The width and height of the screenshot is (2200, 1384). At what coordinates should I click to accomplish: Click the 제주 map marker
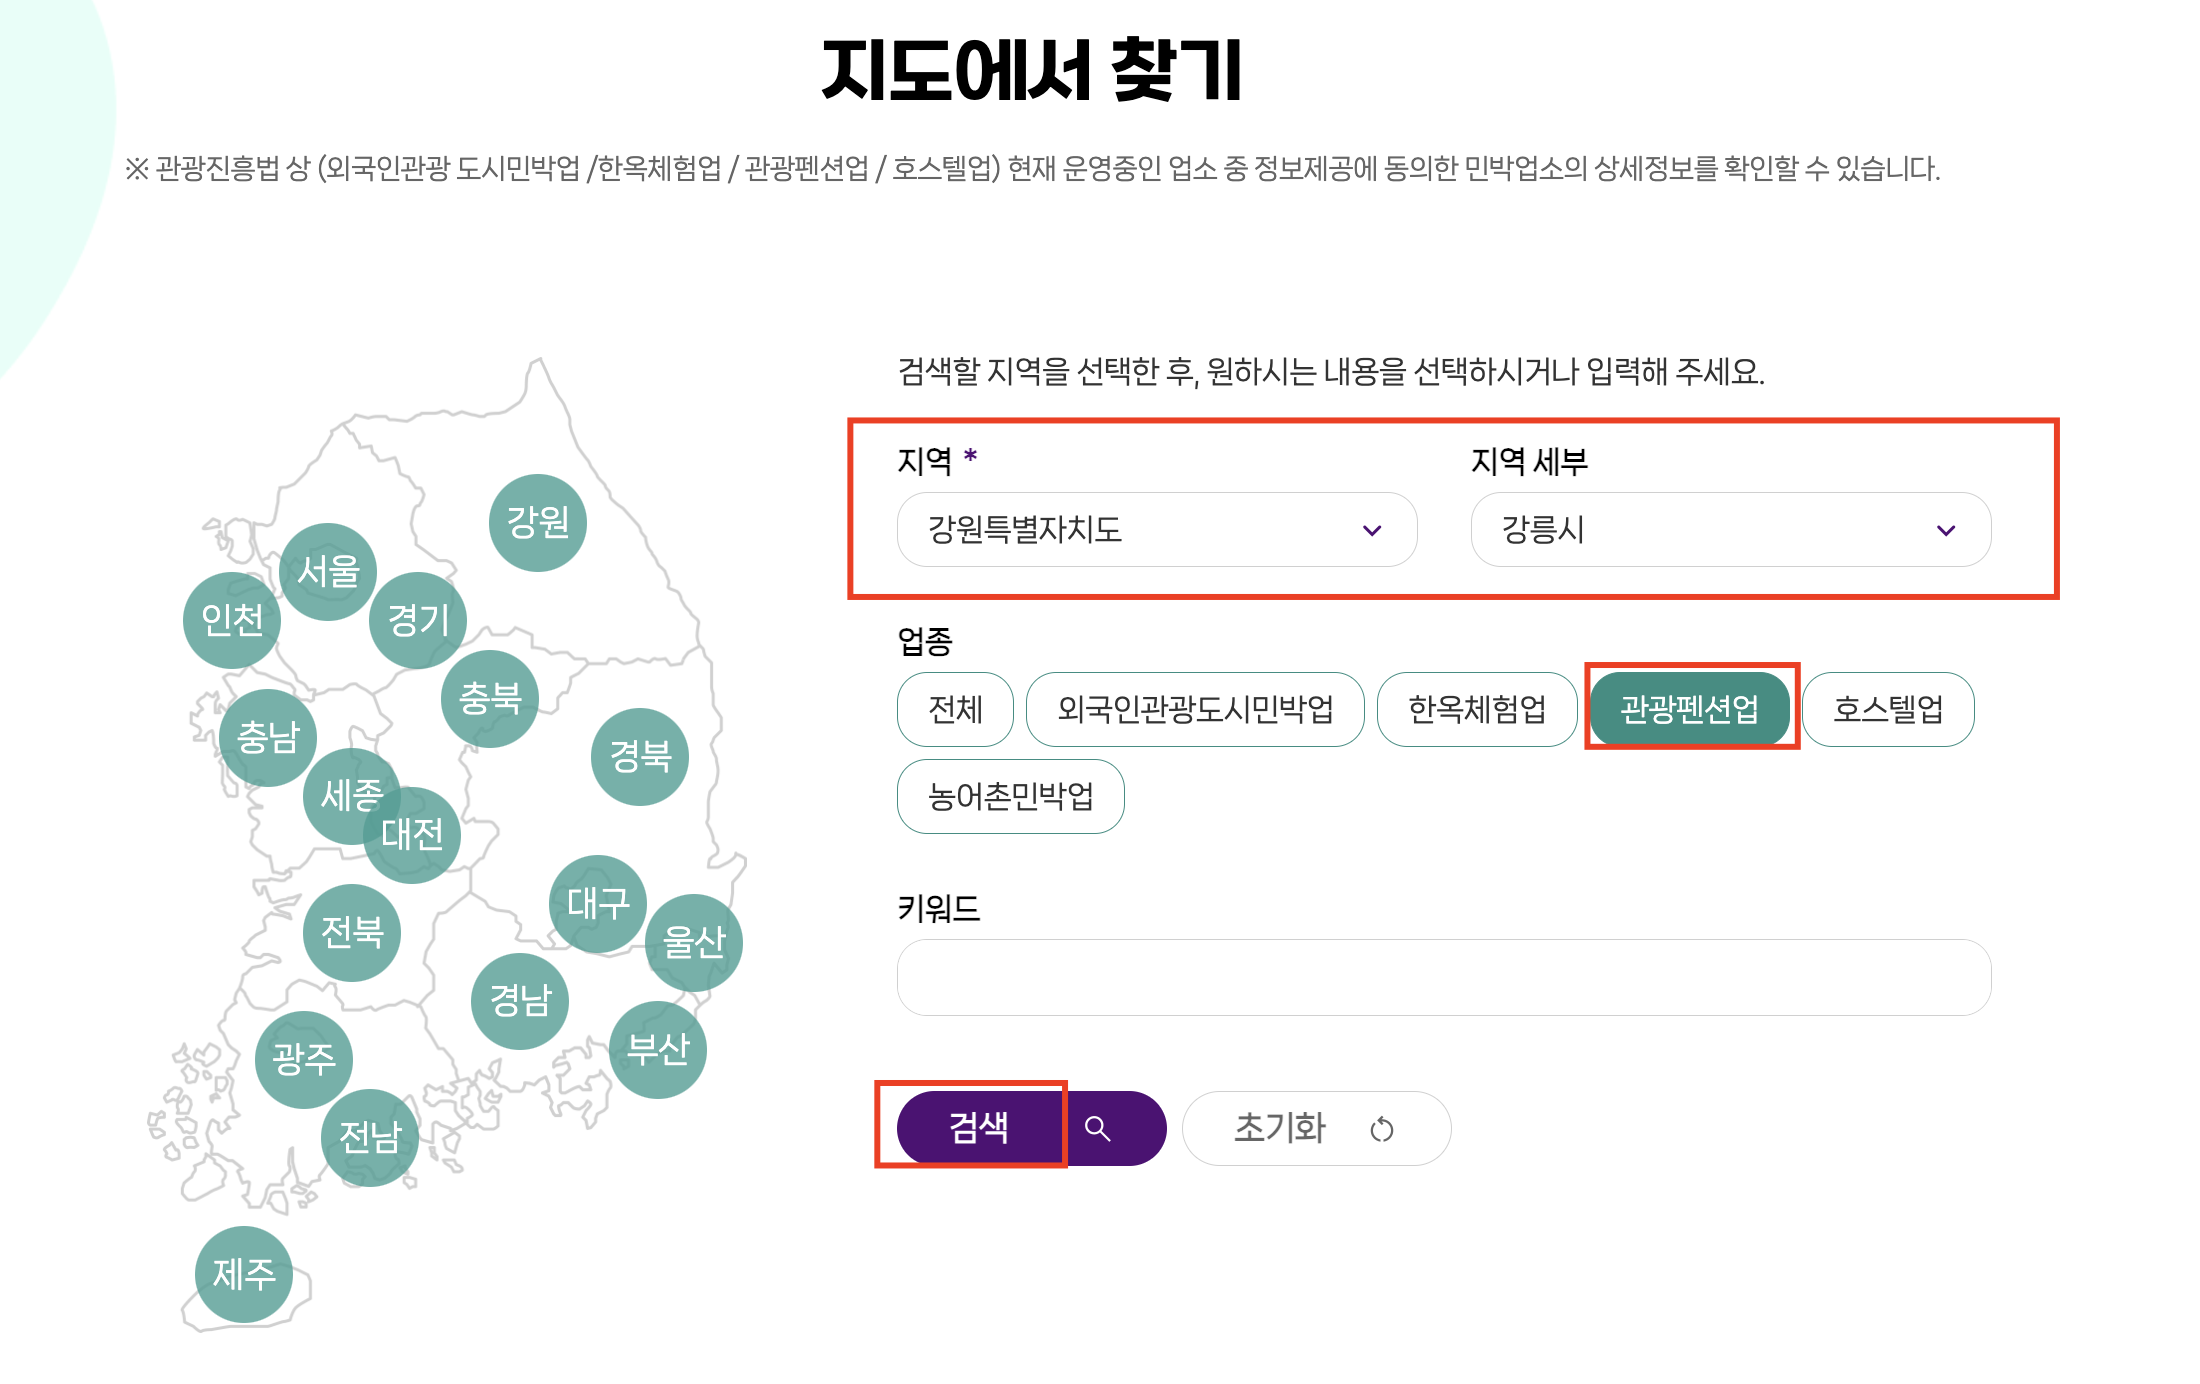[x=243, y=1274]
